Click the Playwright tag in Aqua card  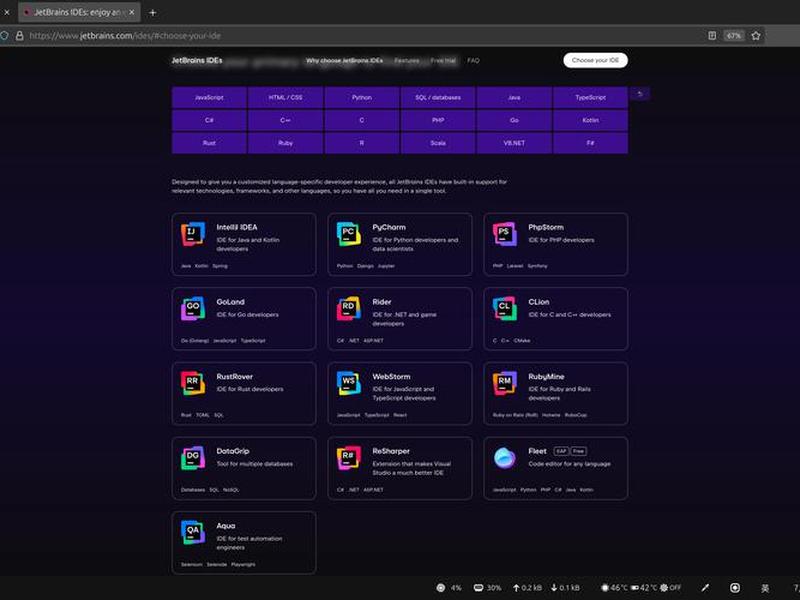(243, 564)
